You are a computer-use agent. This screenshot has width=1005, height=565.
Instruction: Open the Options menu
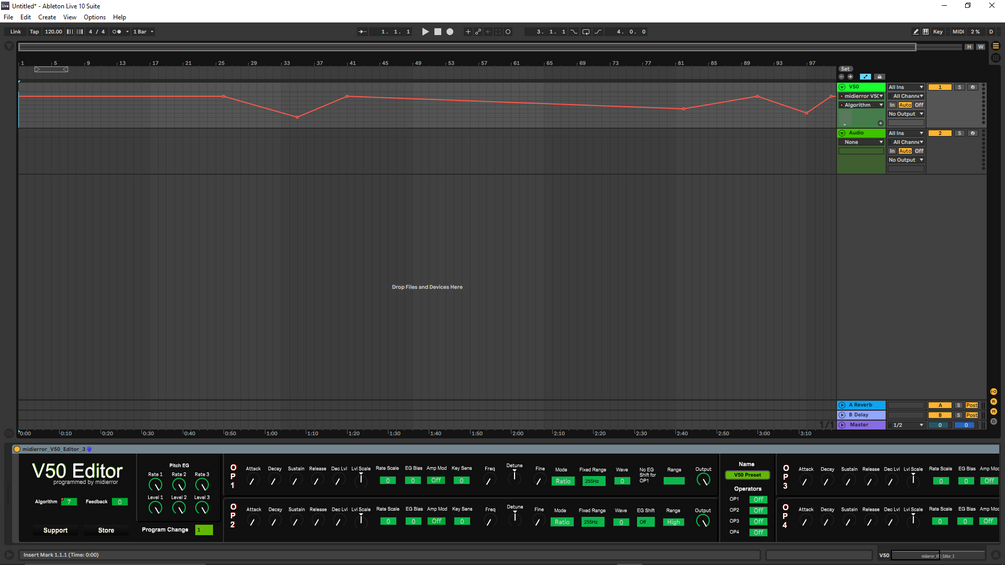pyautogui.click(x=94, y=17)
